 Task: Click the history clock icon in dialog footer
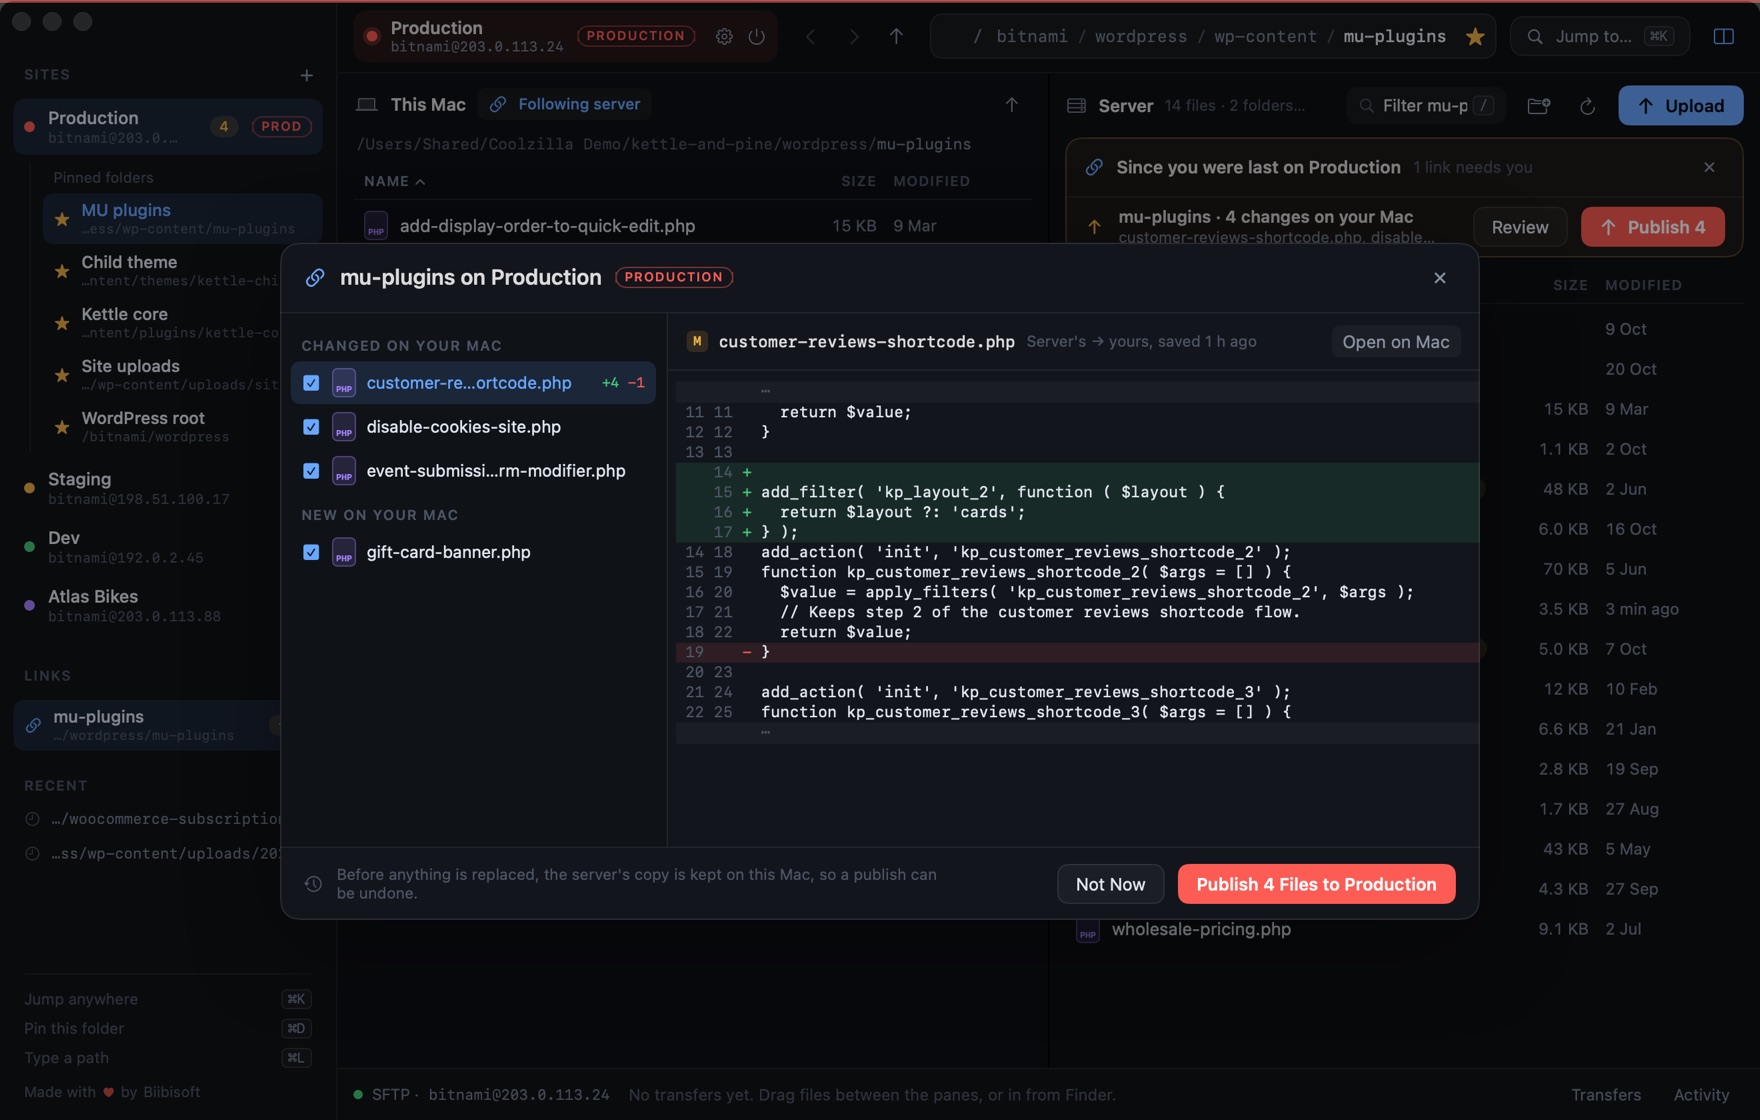(313, 884)
